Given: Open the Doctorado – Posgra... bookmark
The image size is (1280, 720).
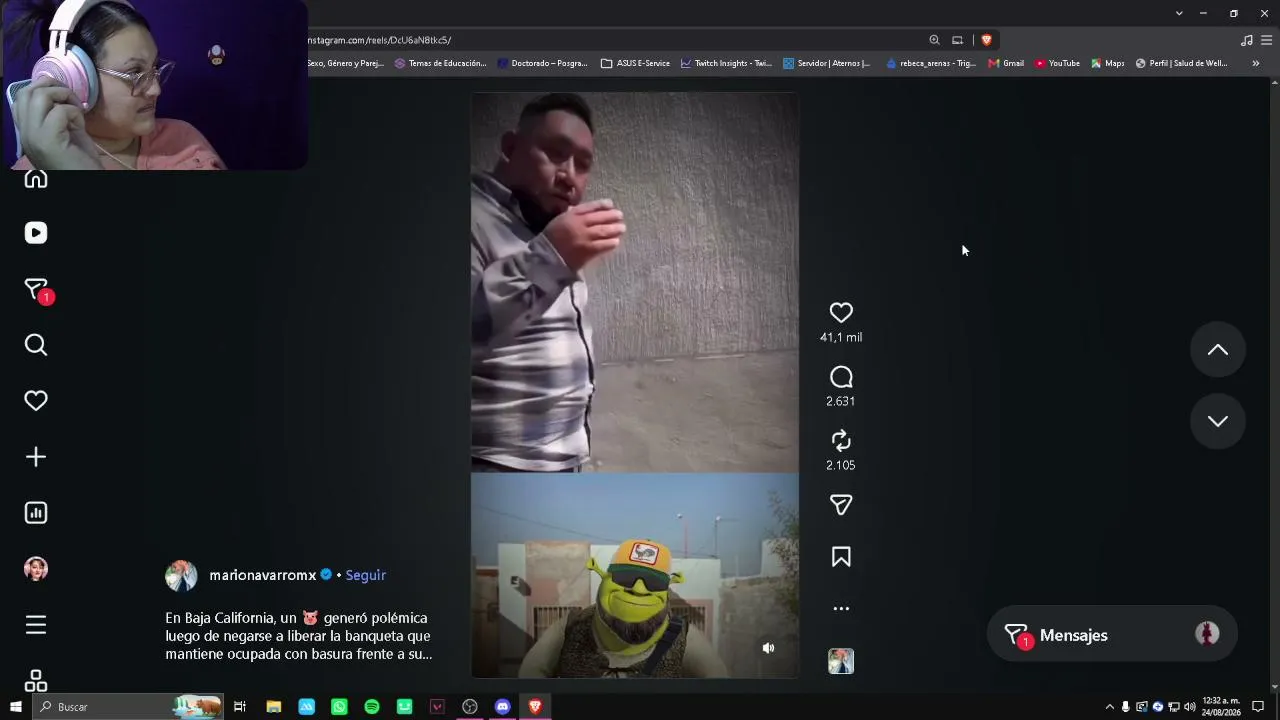Looking at the screenshot, I should 542,63.
